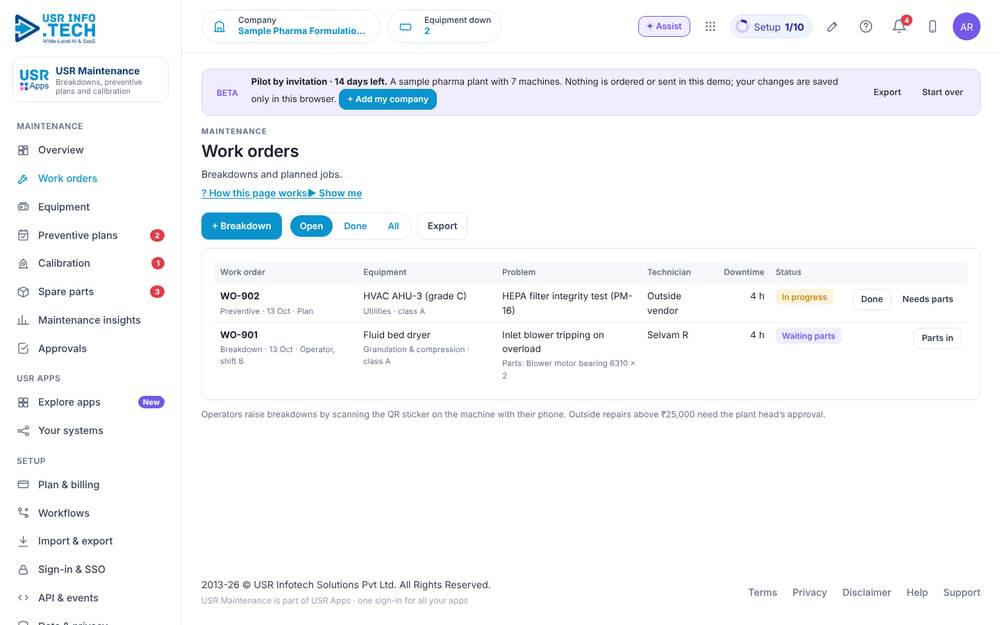Click the Workflows branch icon
This screenshot has width=1000, height=625.
coord(23,513)
